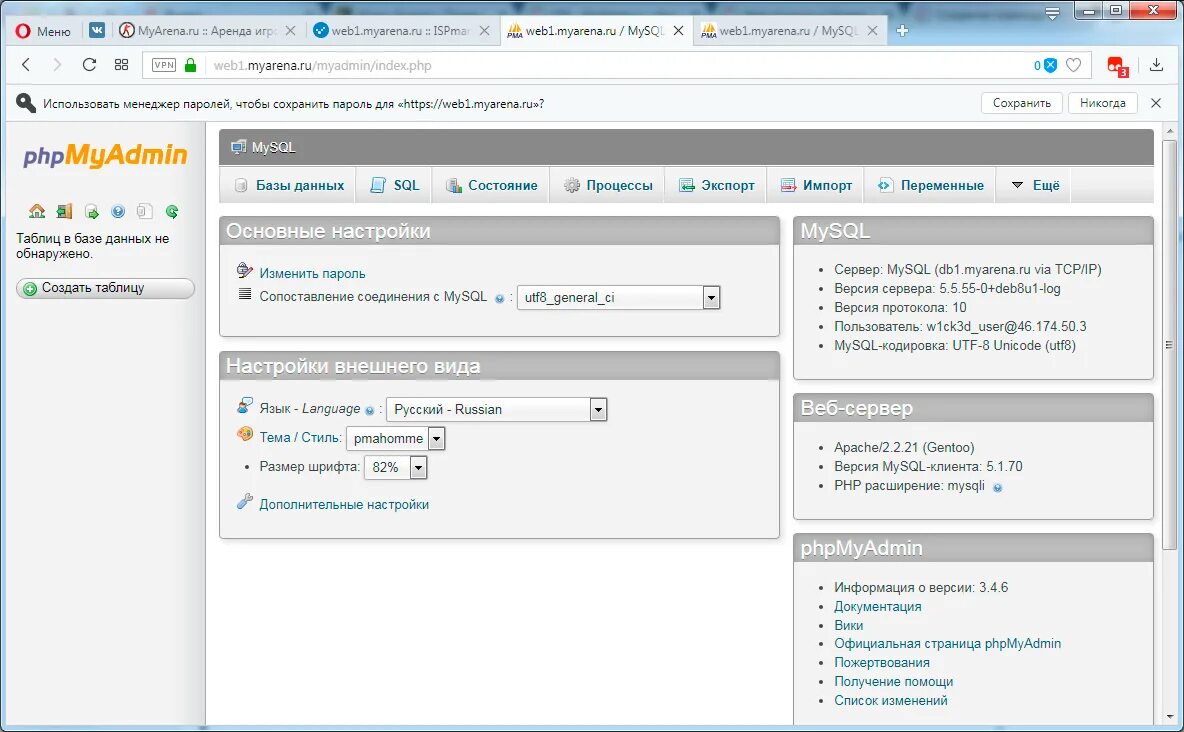The height and width of the screenshot is (732, 1184).
Task: Open font size 82% dropdown
Action: (x=395, y=468)
